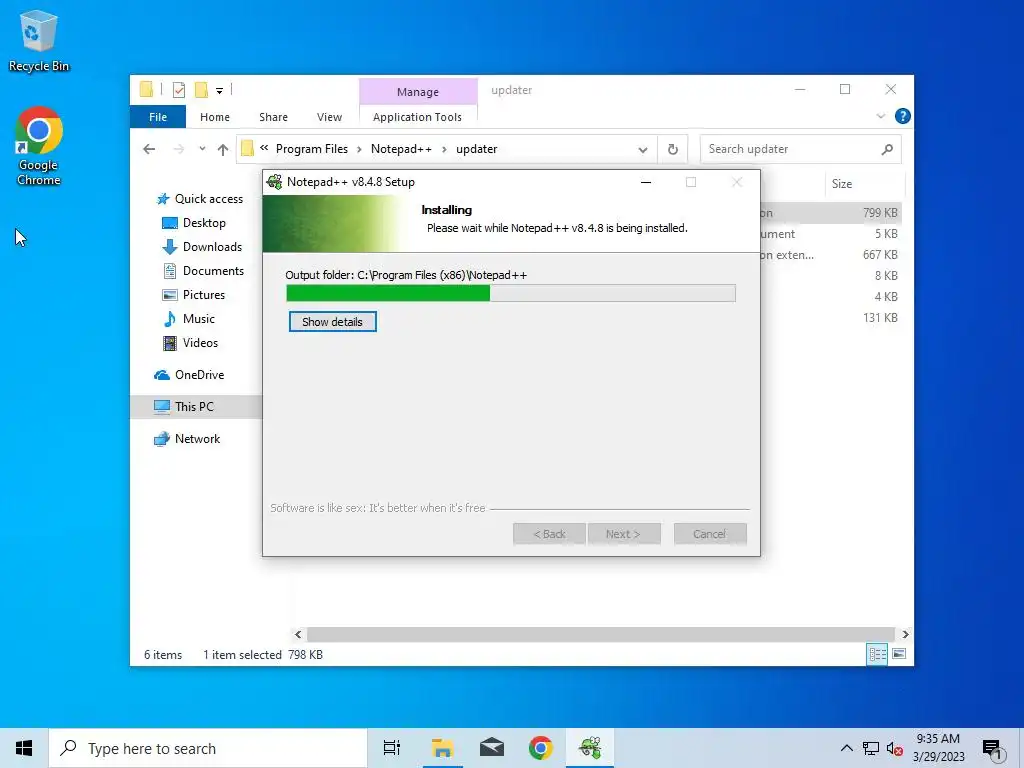
Task: Click Show details in Setup dialog
Action: click(x=332, y=322)
